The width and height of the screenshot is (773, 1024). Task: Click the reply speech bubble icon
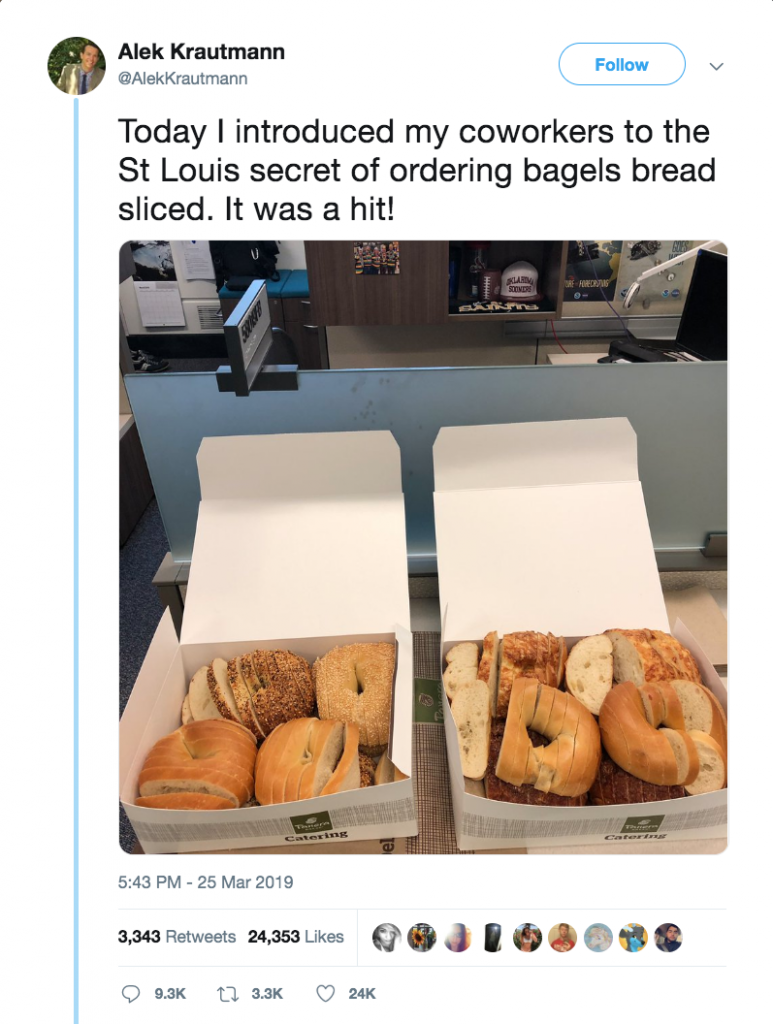point(131,993)
